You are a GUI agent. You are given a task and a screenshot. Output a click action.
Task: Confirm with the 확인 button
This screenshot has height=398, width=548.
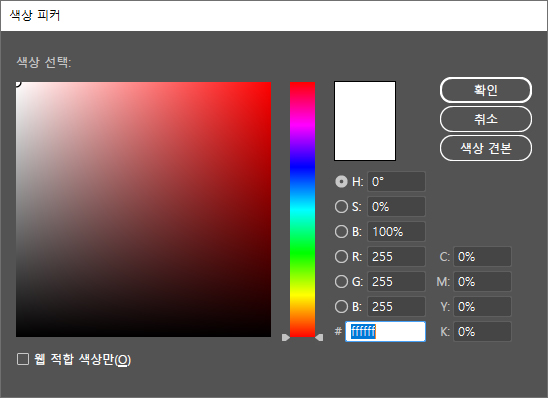coord(486,90)
